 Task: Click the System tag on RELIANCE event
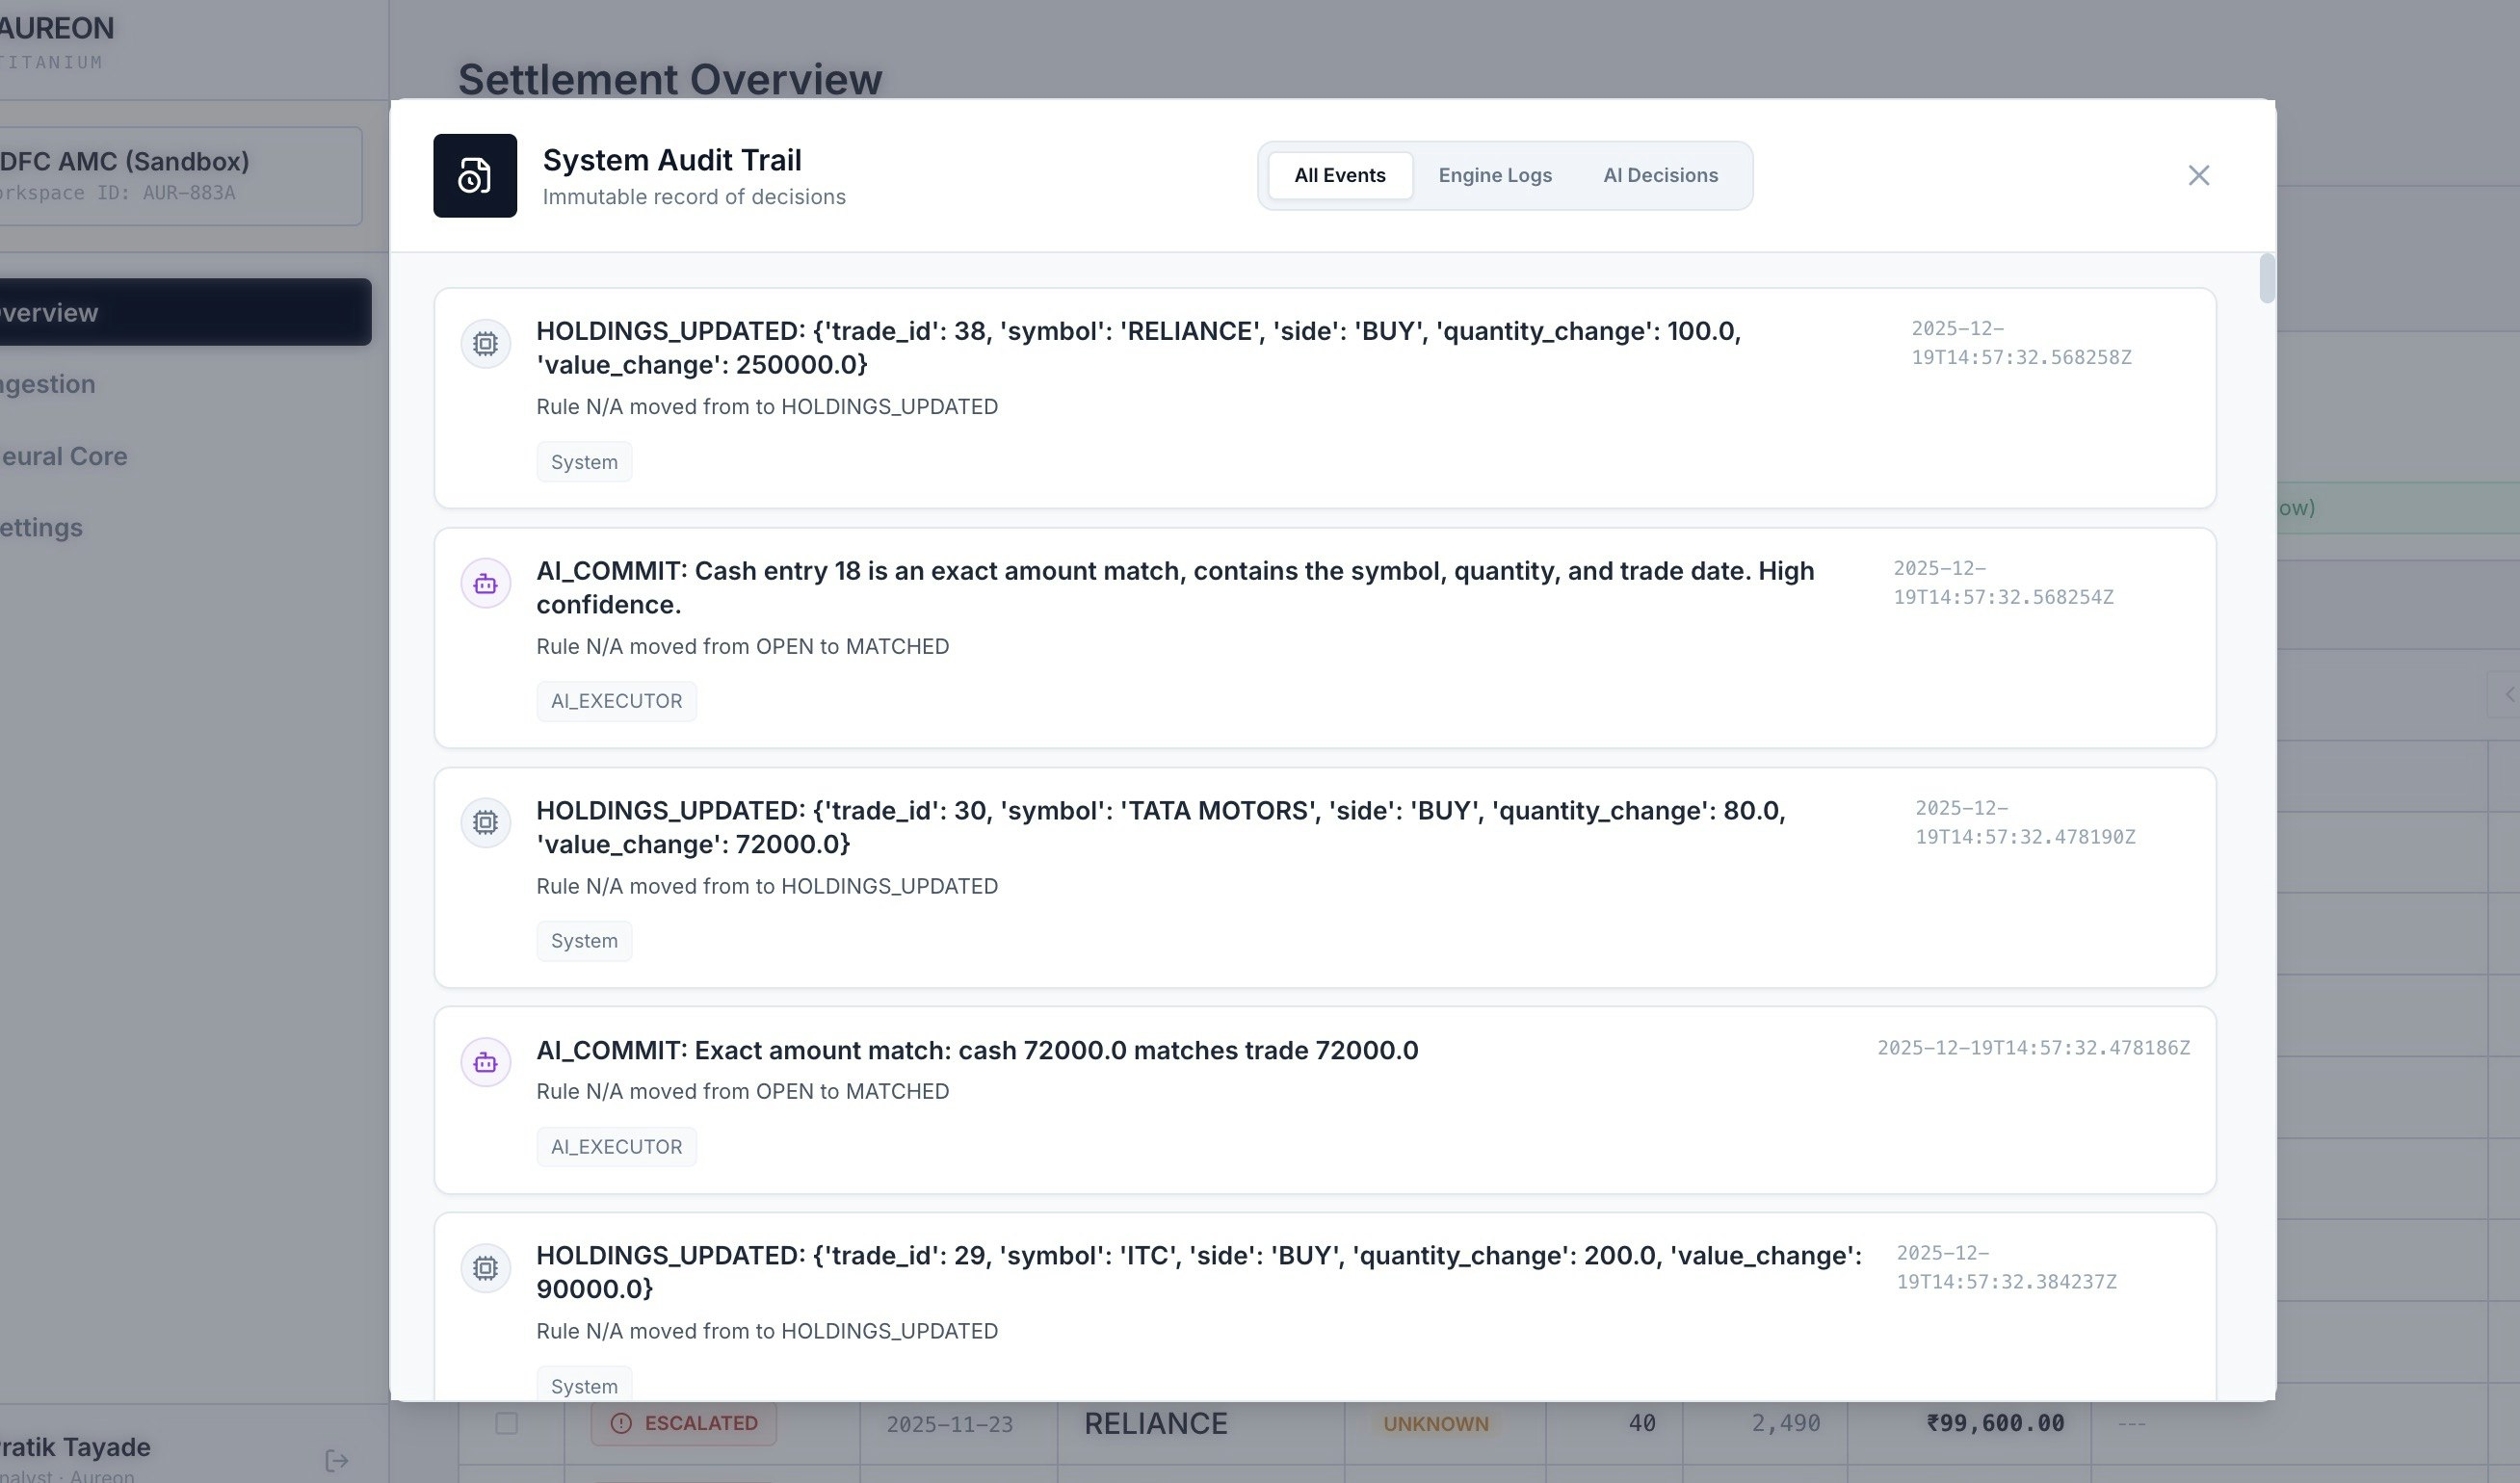[x=584, y=462]
